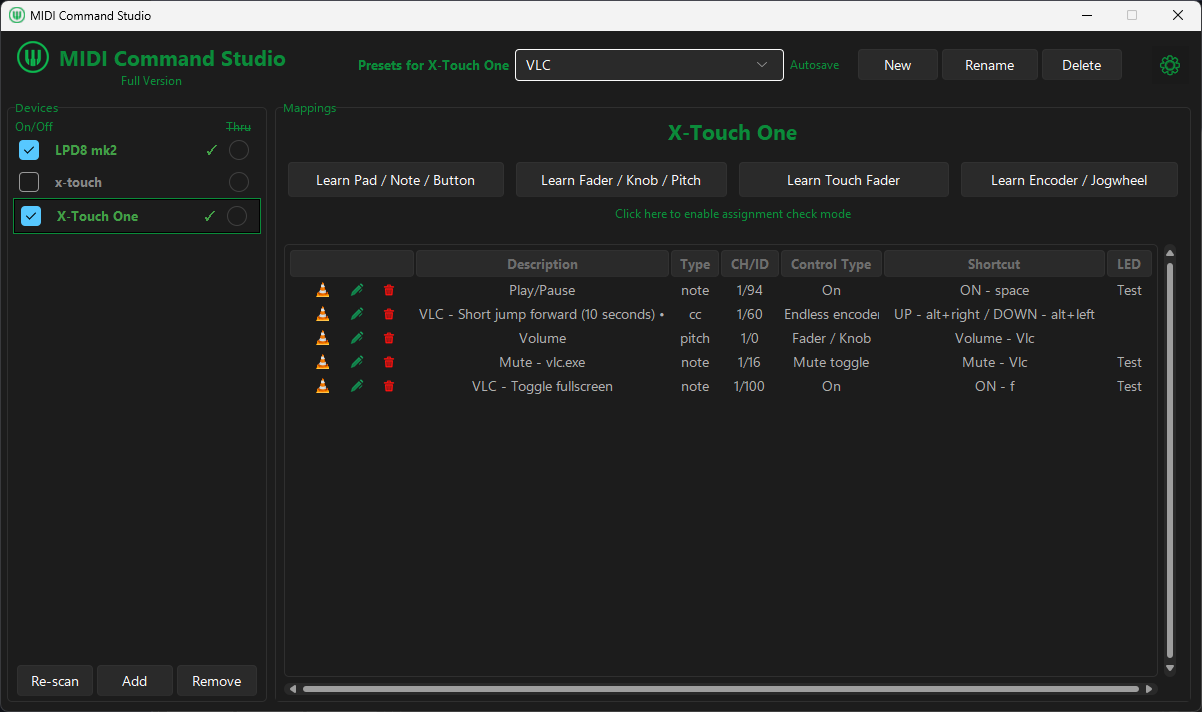Click the horizontal scrollbar right arrow
Image resolution: width=1202 pixels, height=712 pixels.
click(x=1149, y=688)
